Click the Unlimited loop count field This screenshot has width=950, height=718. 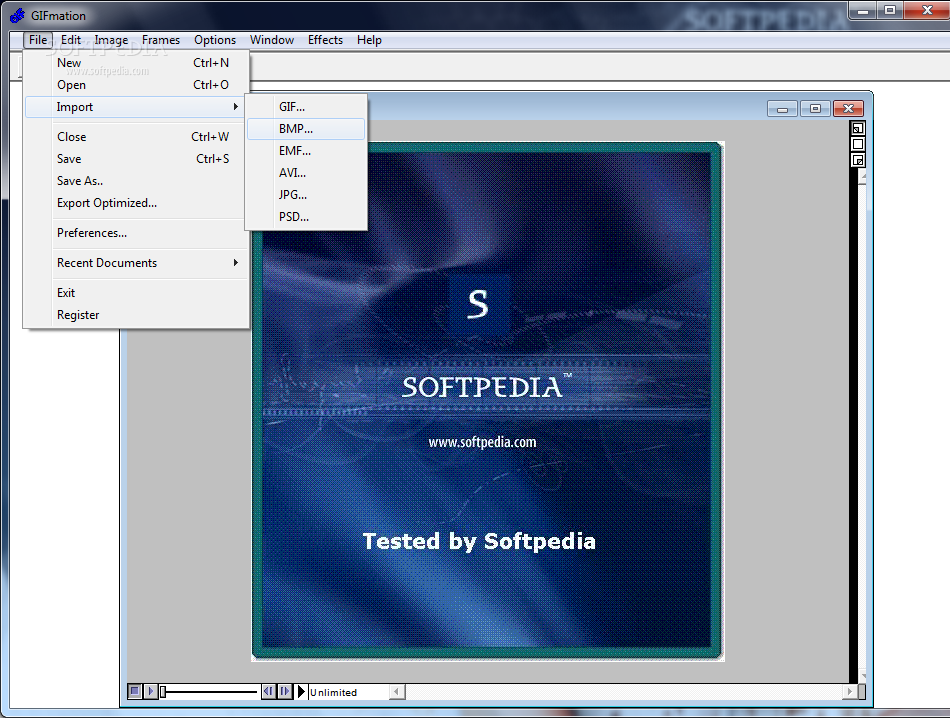click(x=349, y=692)
